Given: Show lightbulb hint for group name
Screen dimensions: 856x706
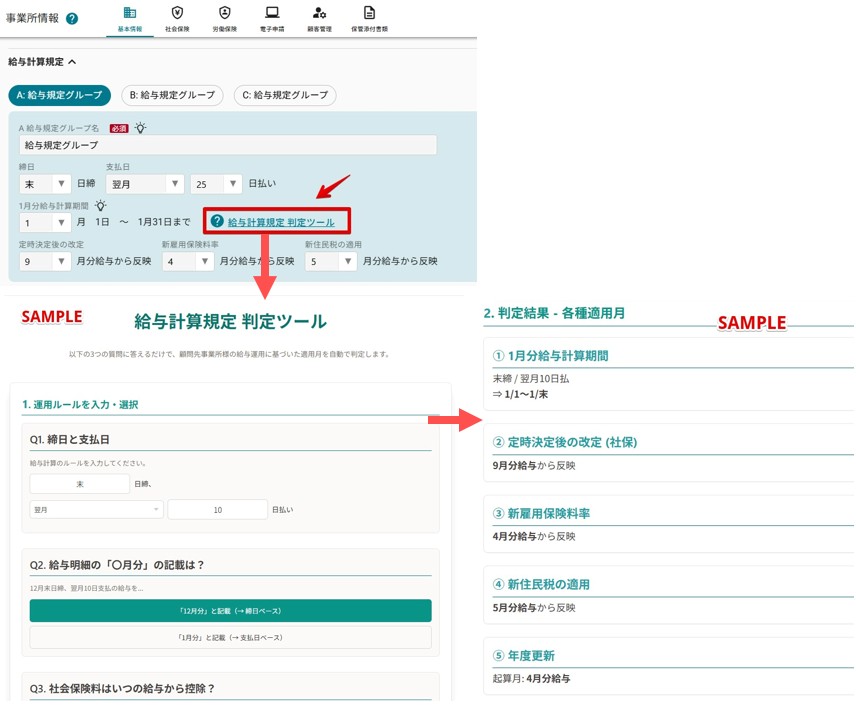Looking at the screenshot, I should [x=141, y=128].
